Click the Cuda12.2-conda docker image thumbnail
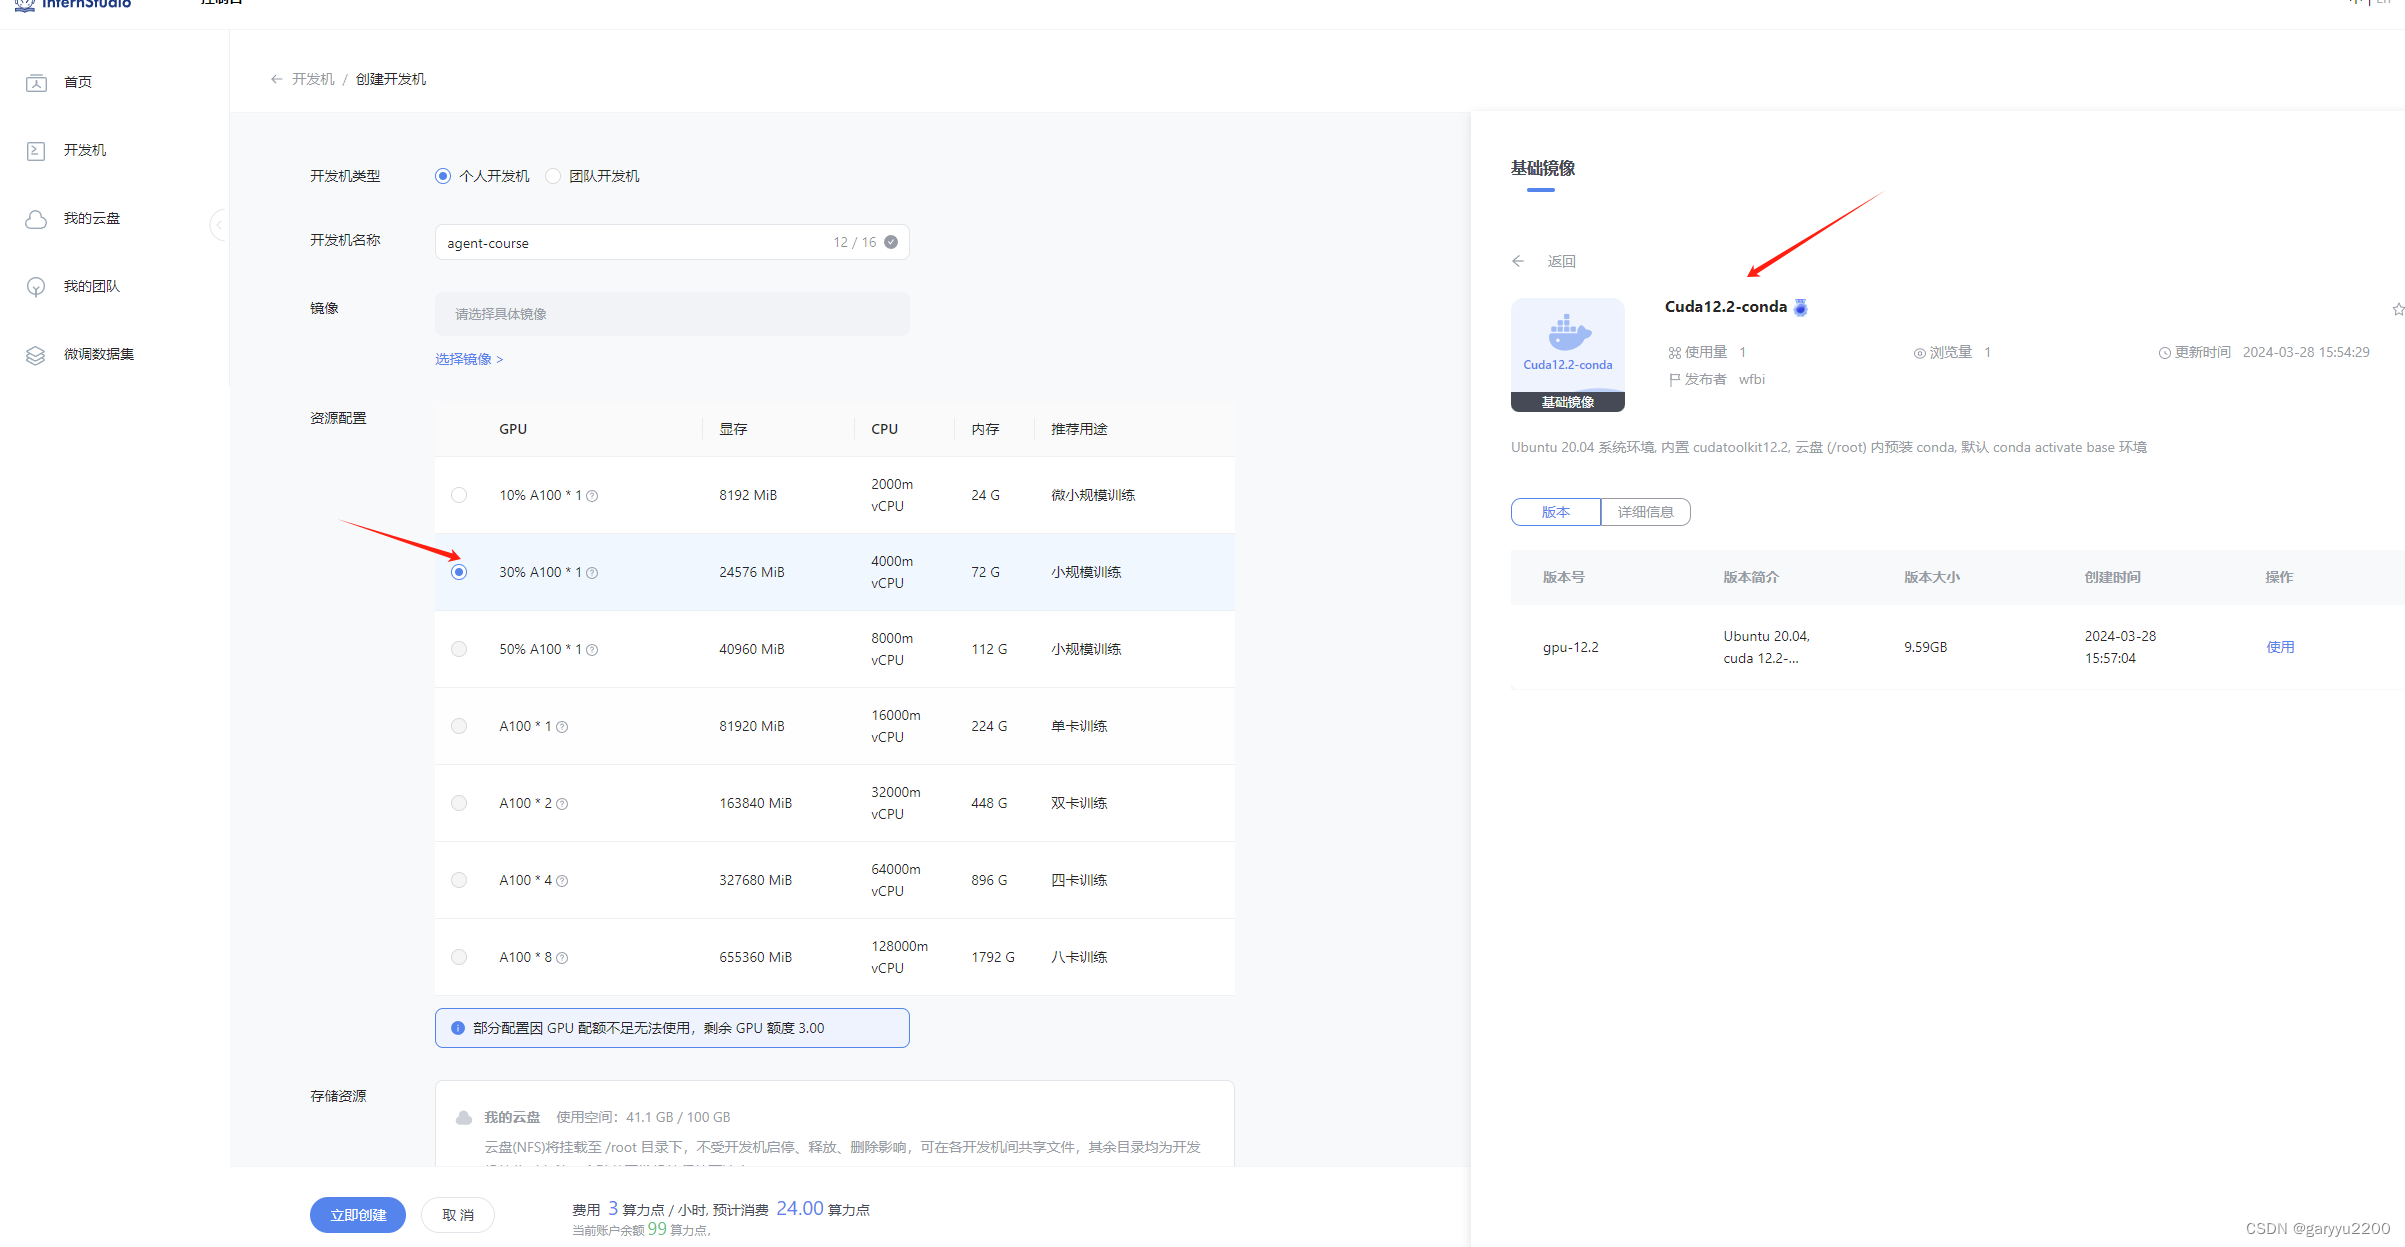Screen dimensions: 2405x1247 click(1567, 345)
